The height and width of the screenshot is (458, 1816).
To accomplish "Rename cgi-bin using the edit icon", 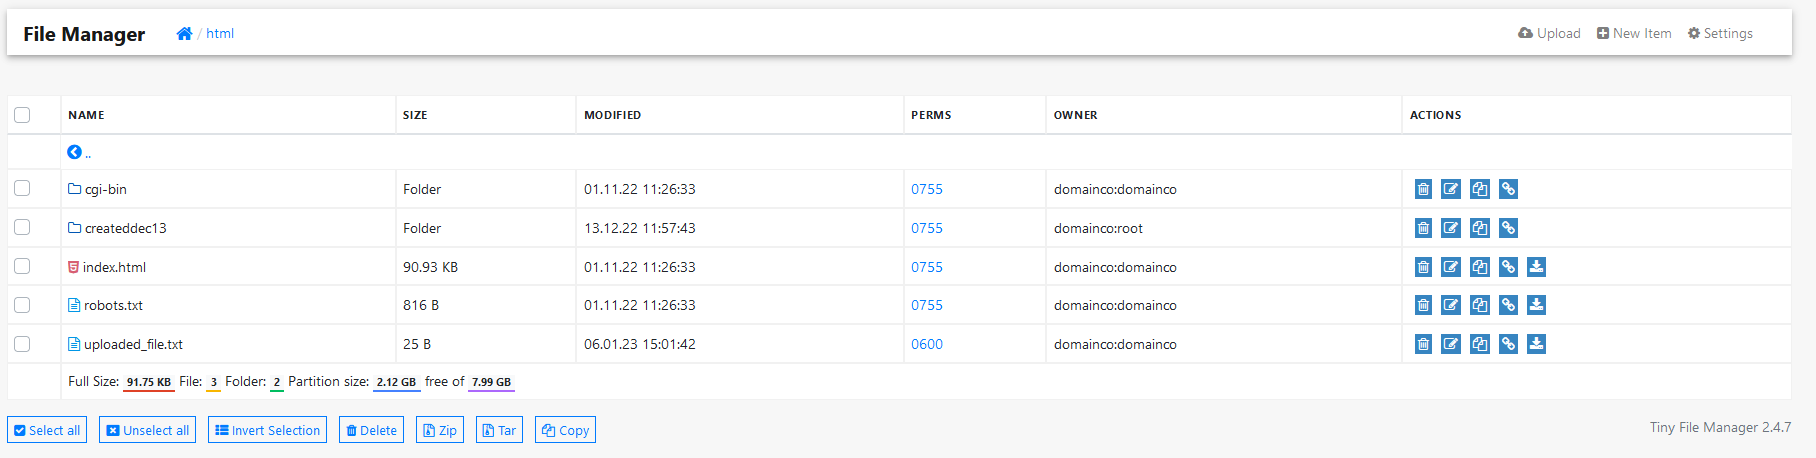I will pyautogui.click(x=1451, y=189).
